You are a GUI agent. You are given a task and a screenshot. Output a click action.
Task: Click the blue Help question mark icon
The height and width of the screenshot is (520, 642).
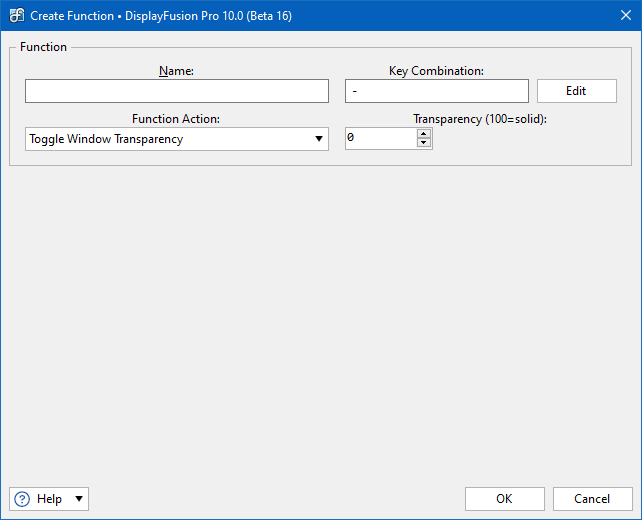coord(22,499)
